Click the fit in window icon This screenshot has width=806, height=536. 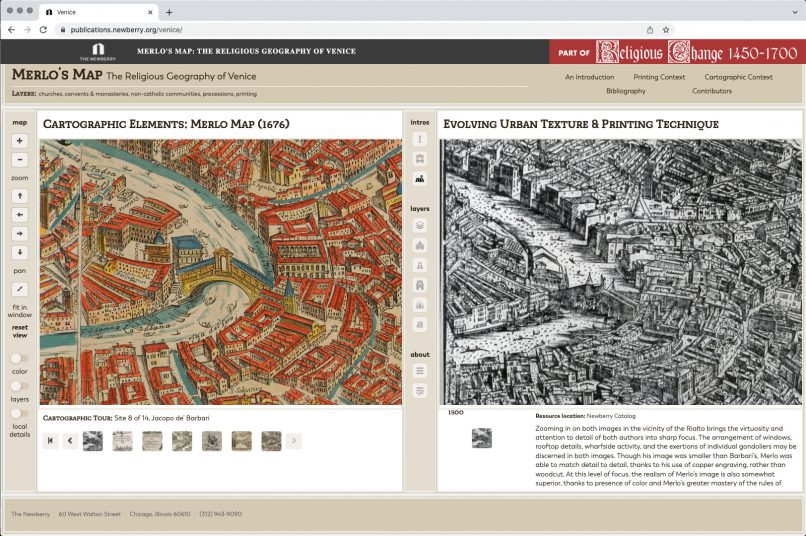pyautogui.click(x=20, y=288)
